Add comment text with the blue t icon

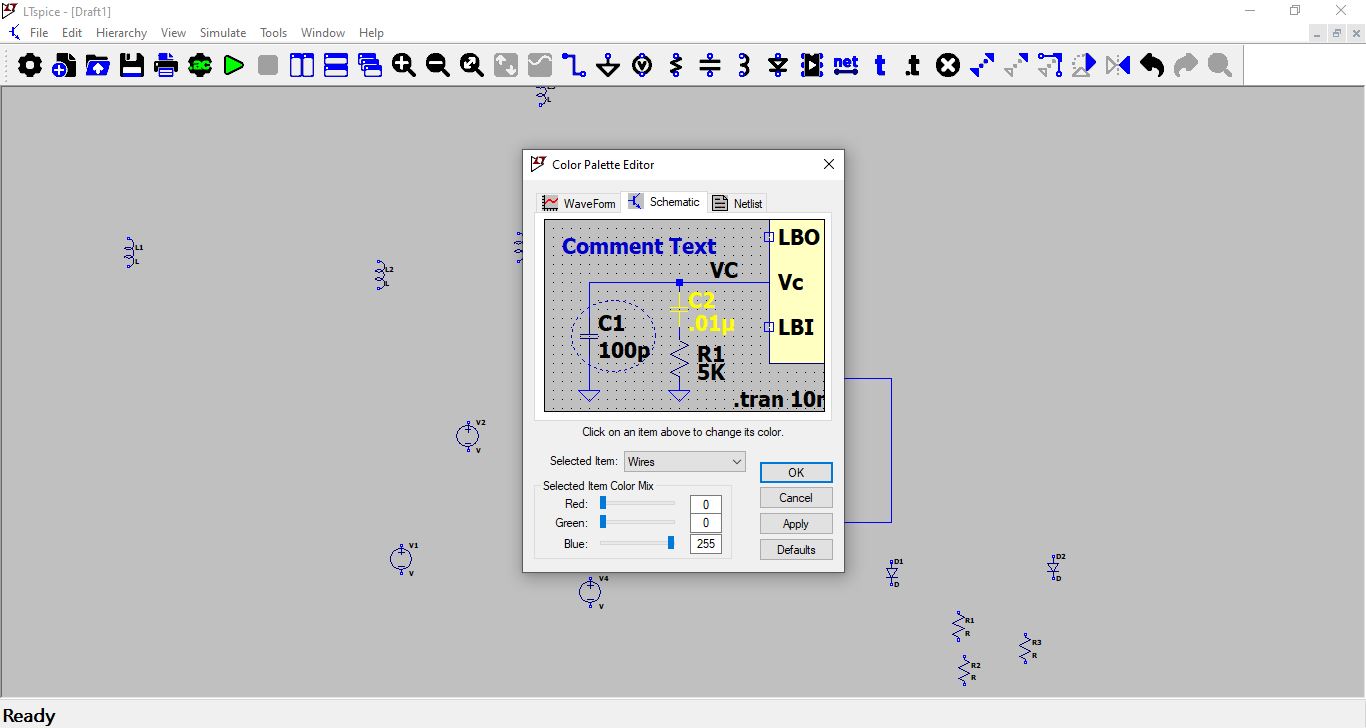click(880, 66)
